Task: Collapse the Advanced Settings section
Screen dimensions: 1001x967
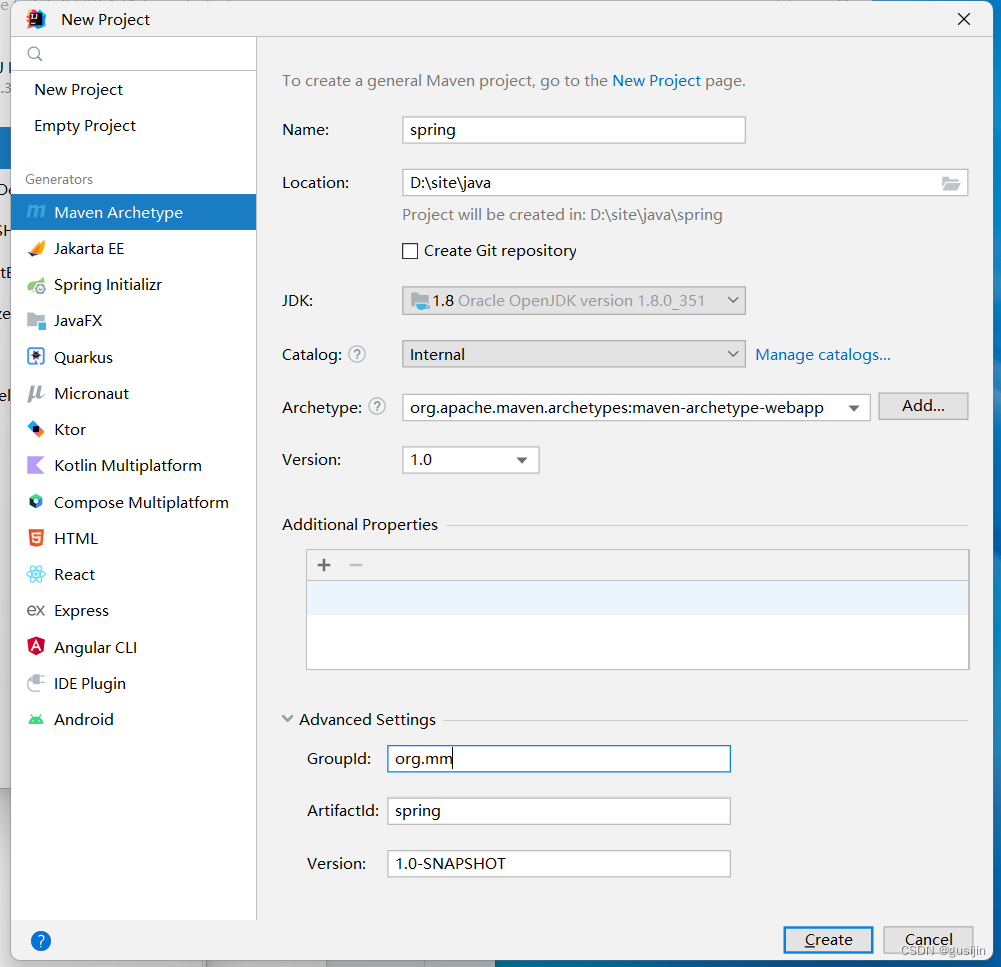Action: click(x=288, y=719)
